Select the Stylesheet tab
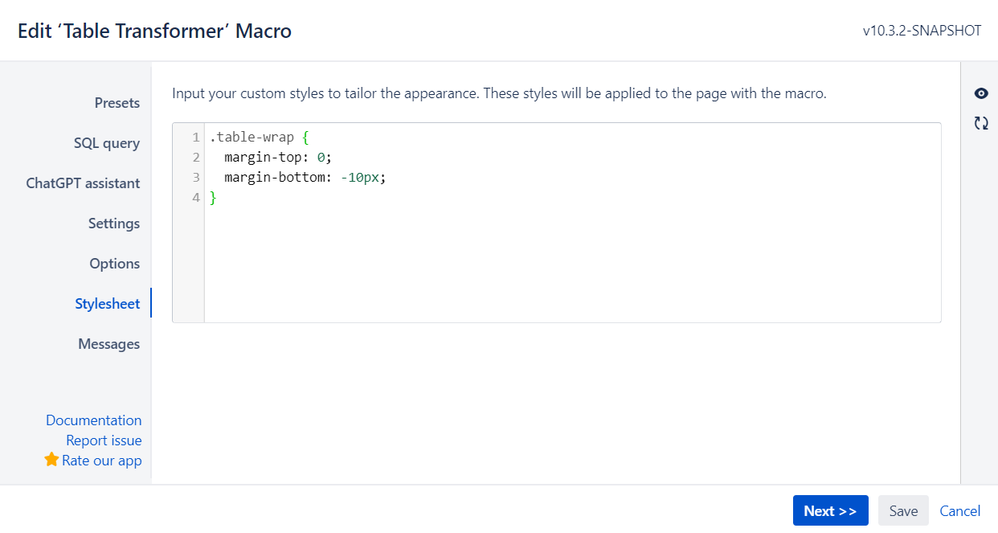 [108, 304]
